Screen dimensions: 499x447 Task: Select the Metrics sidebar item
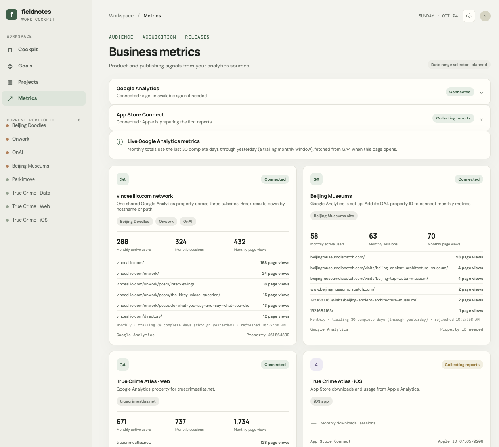coord(44,98)
